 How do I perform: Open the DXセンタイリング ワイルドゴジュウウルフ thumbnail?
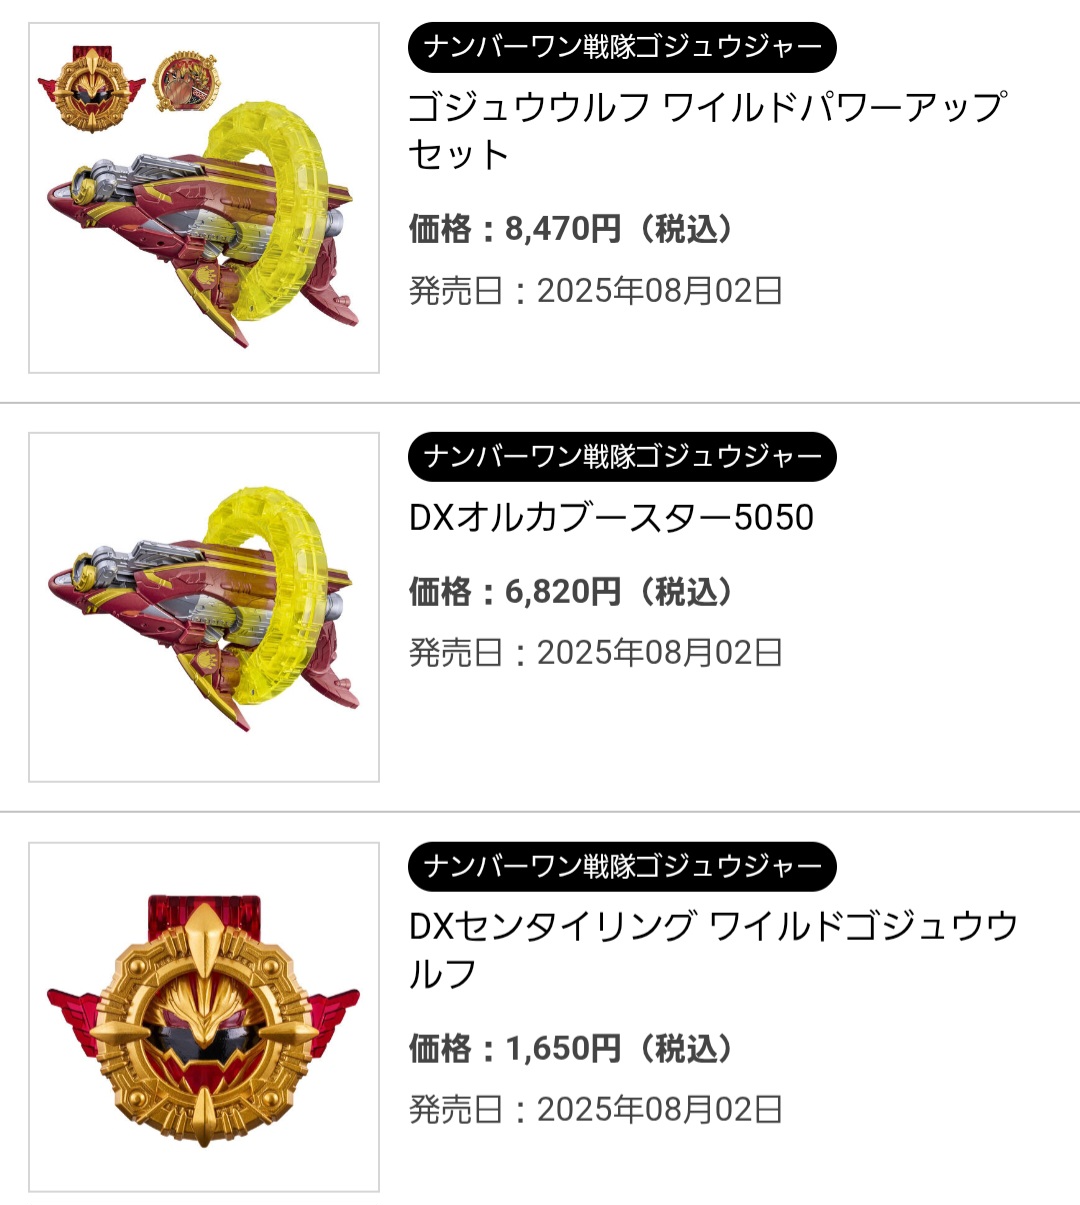point(204,1017)
